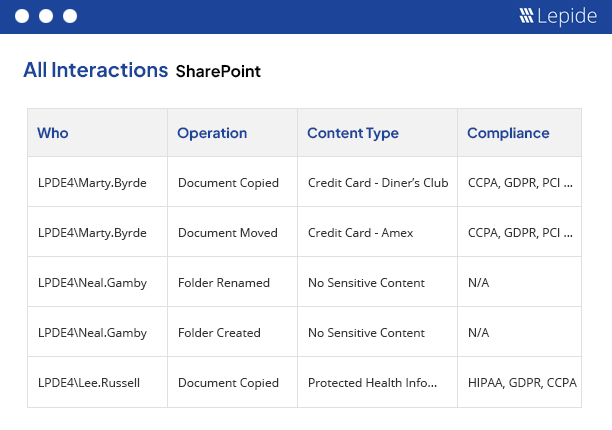Viewport: 612px width, 430px height.
Task: Click the Credit Card - Amex cell
Action: click(360, 233)
